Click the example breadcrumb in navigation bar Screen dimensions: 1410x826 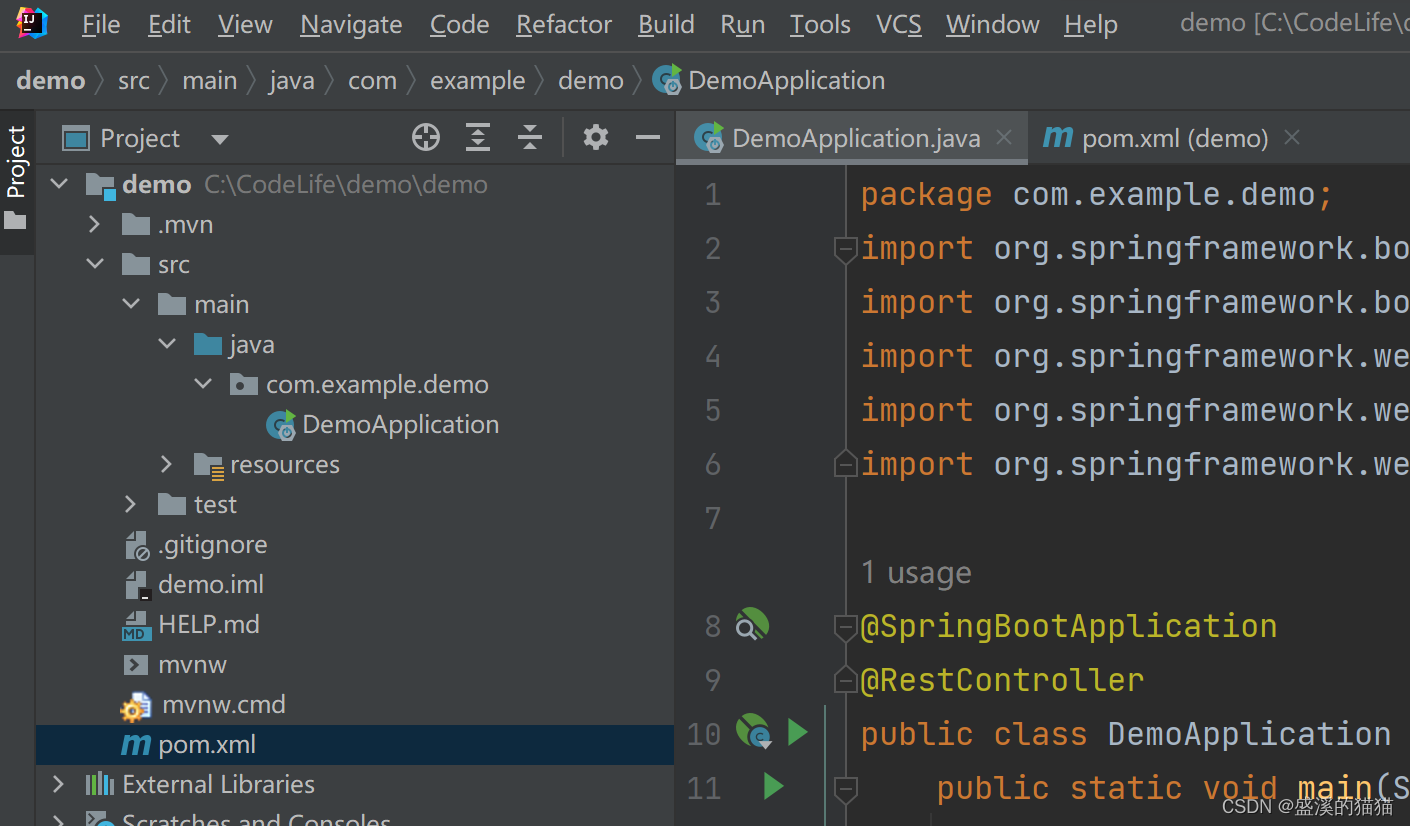point(477,80)
